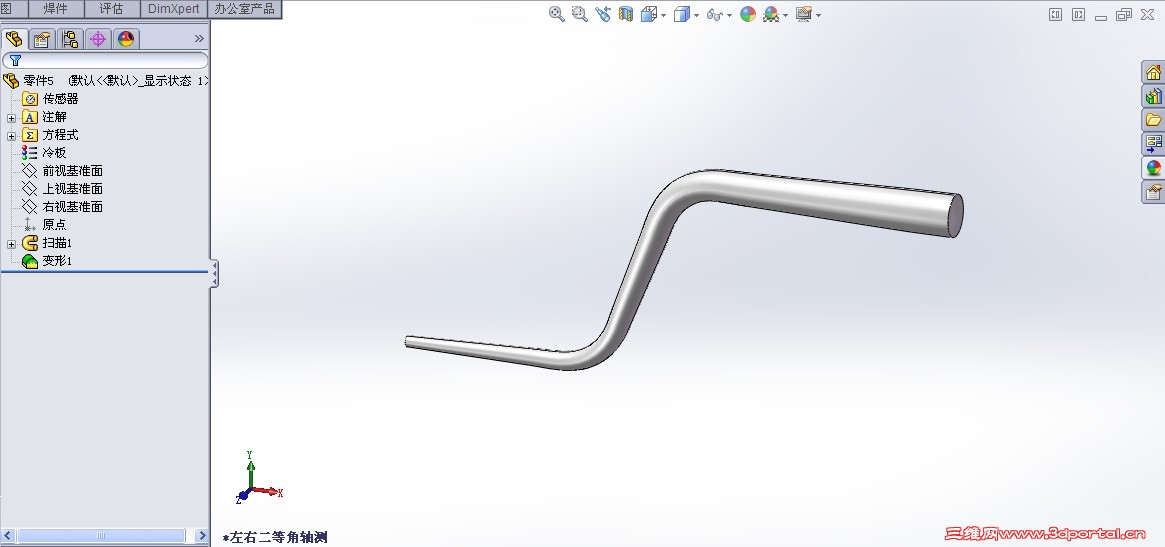1165x547 pixels.
Task: Expand the 方程式 equations node
Action: [x=11, y=136]
